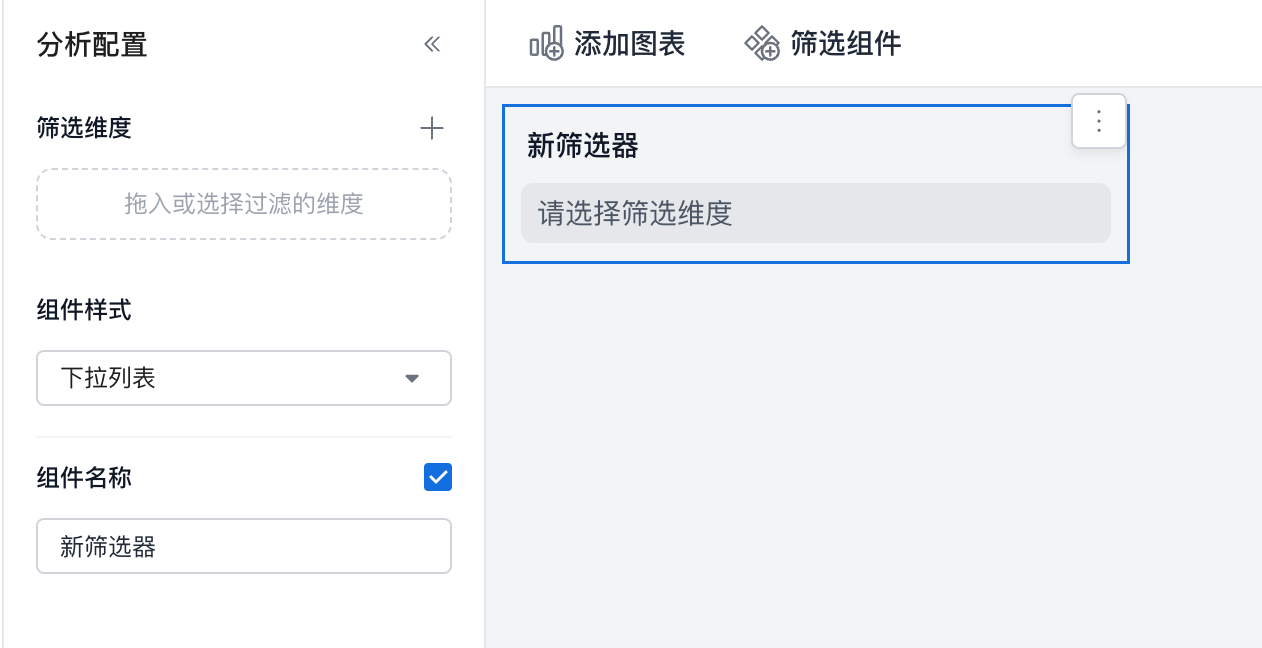Click the 组件样式 section label
The image size is (1262, 648).
click(x=84, y=310)
